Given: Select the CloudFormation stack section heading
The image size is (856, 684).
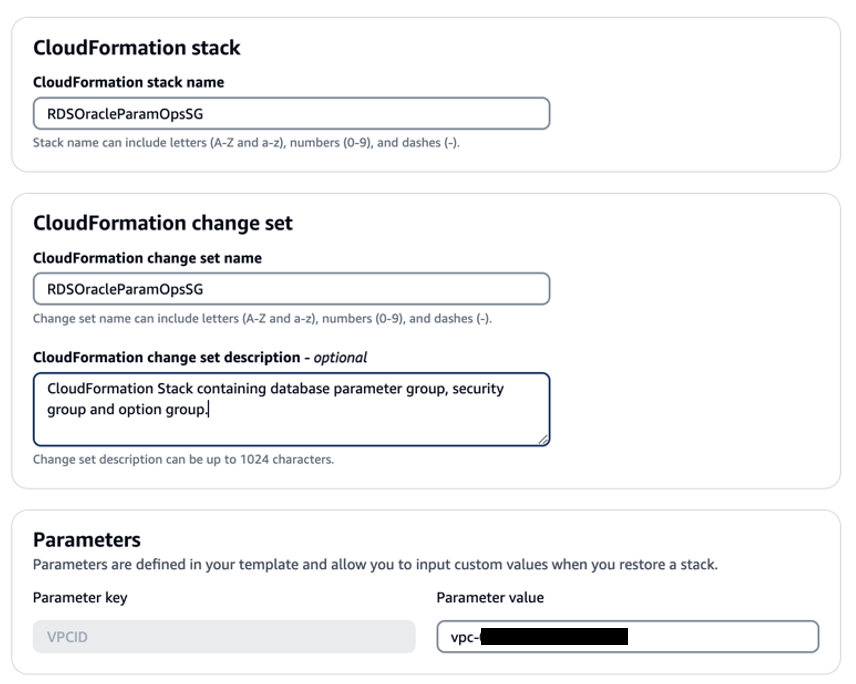Looking at the screenshot, I should tap(136, 46).
